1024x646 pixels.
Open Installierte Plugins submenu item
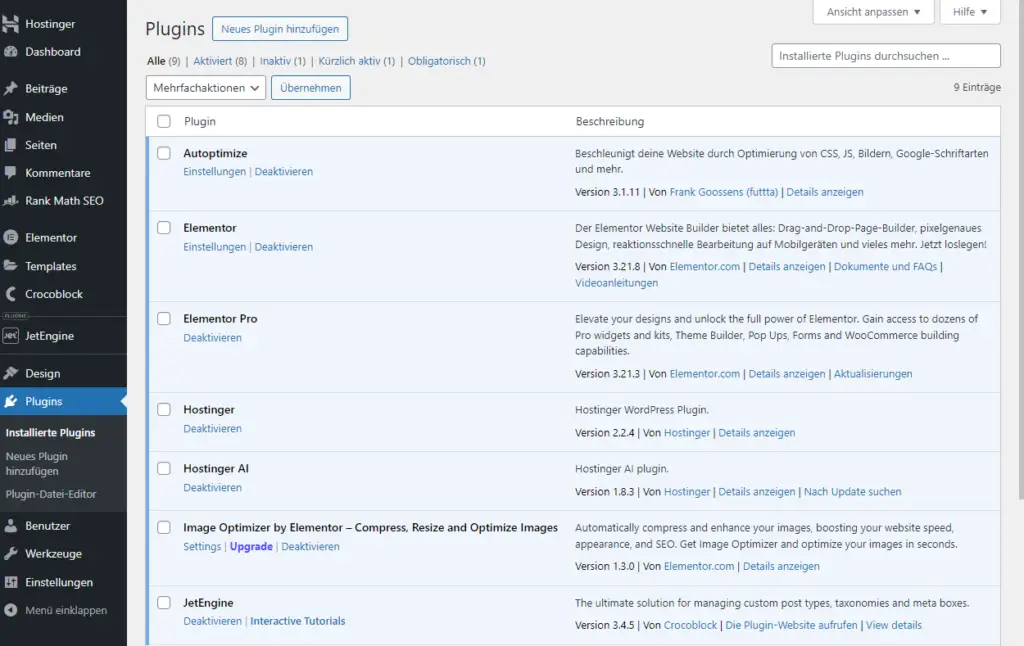pos(50,432)
